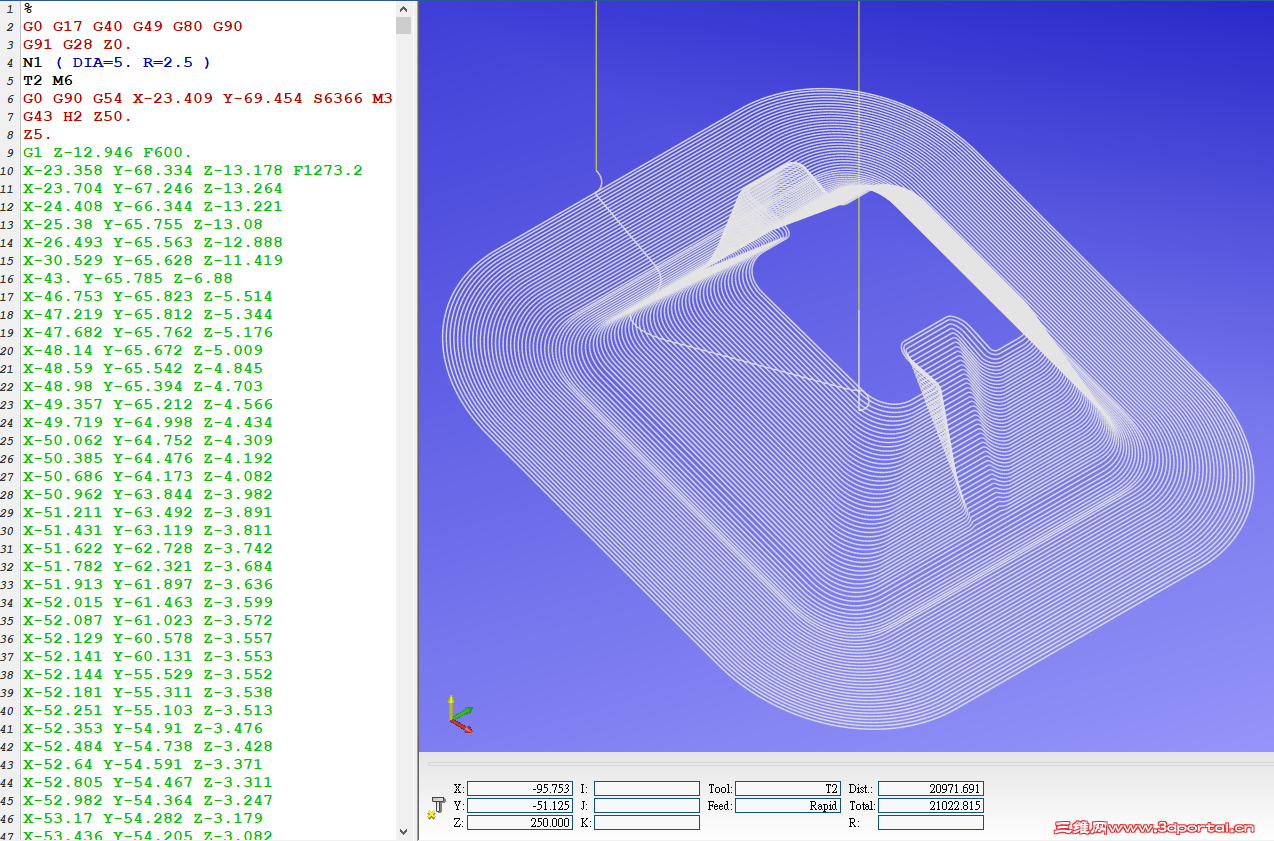
Task: Click the code scrollbar up arrow
Action: click(x=403, y=8)
